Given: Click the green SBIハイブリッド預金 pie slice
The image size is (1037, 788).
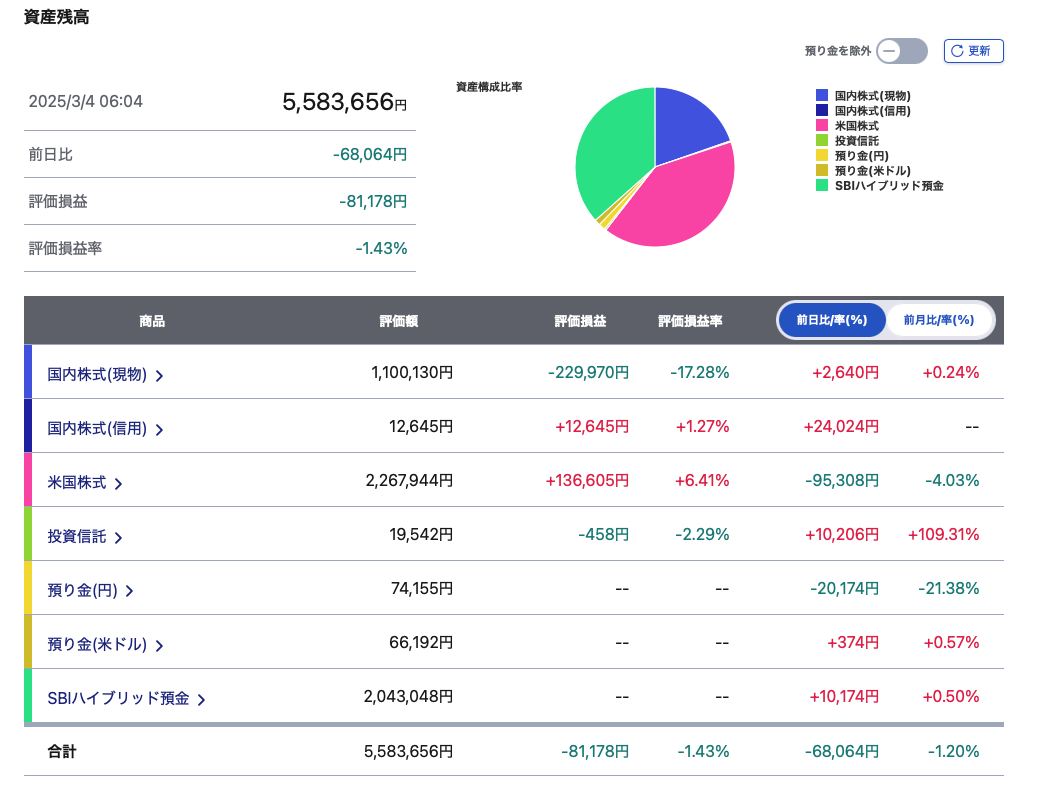Looking at the screenshot, I should coord(612,150).
